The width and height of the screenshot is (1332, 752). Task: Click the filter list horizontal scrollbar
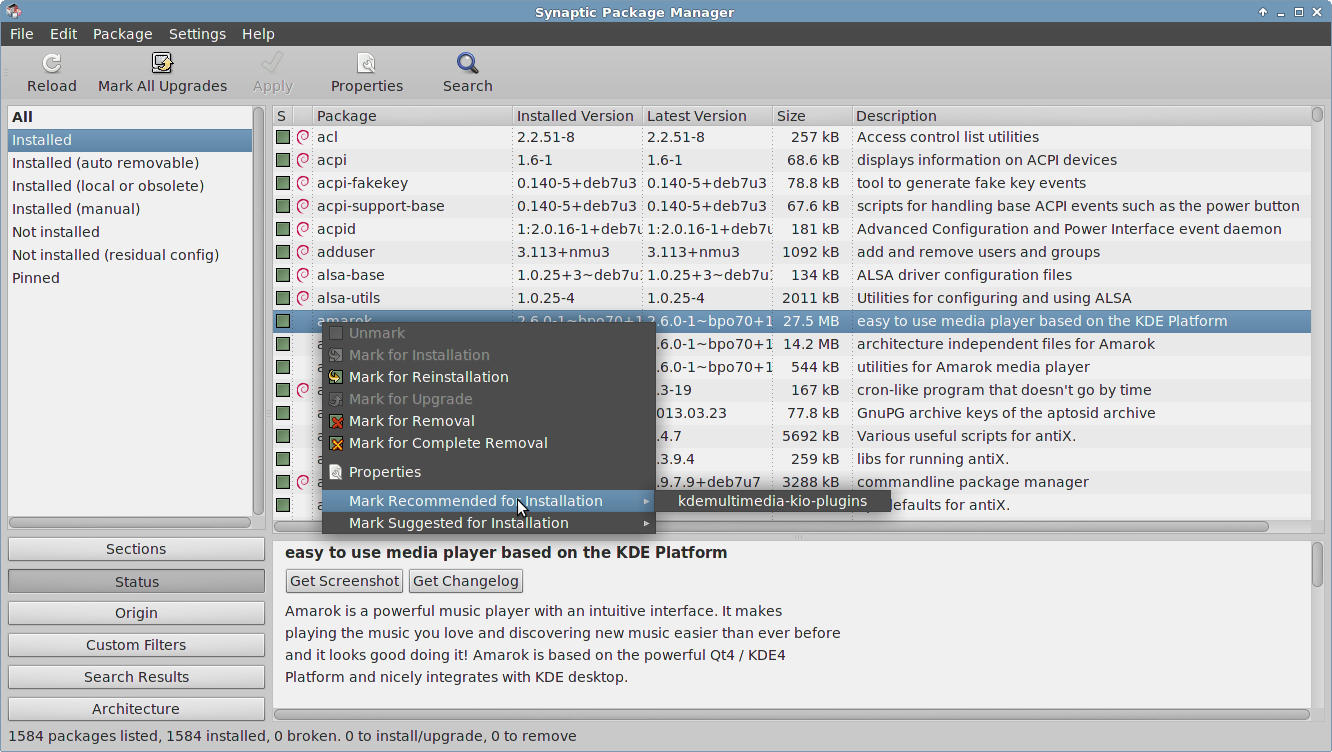pos(130,523)
